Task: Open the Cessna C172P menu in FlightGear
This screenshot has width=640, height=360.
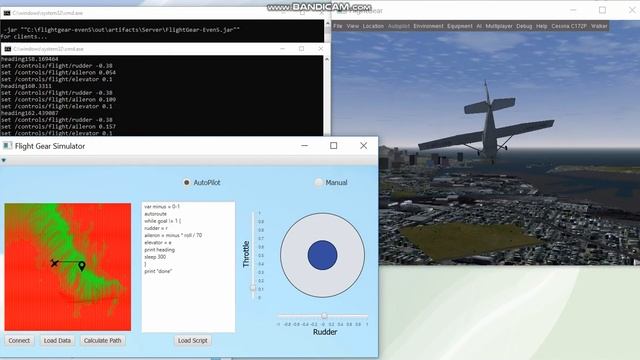Action: pyautogui.click(x=569, y=26)
